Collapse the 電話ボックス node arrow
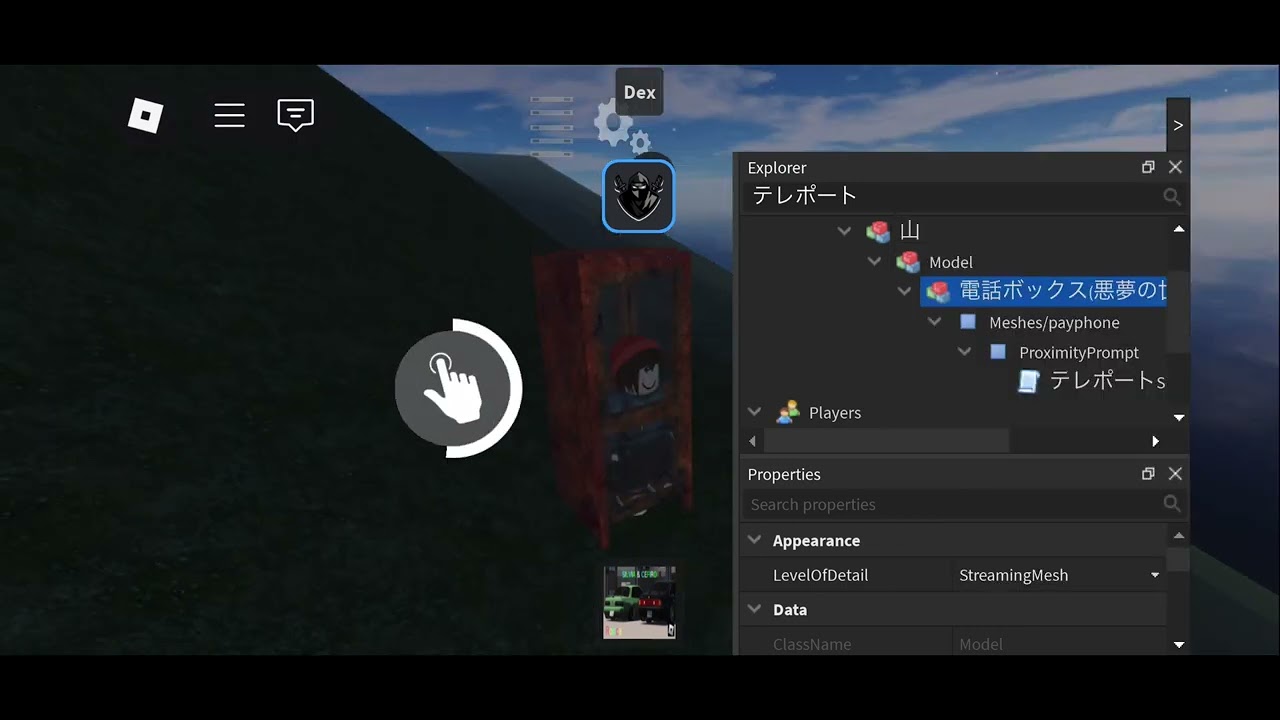1280x720 pixels. pyautogui.click(x=904, y=292)
